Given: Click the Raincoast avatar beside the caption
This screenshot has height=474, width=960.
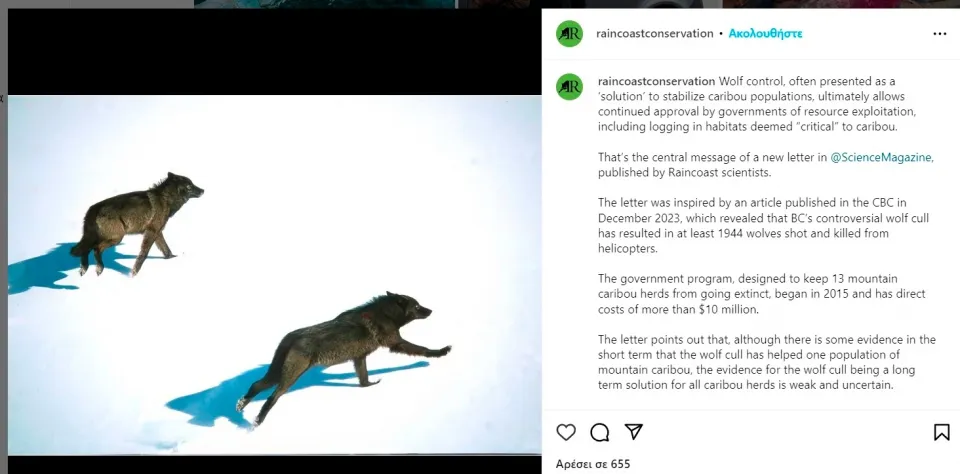Looking at the screenshot, I should pos(570,87).
